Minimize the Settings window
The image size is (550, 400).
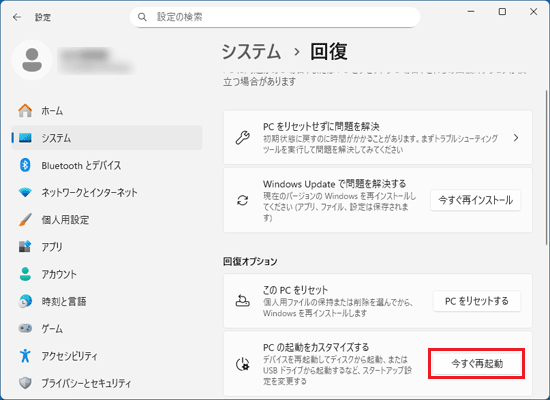point(471,12)
